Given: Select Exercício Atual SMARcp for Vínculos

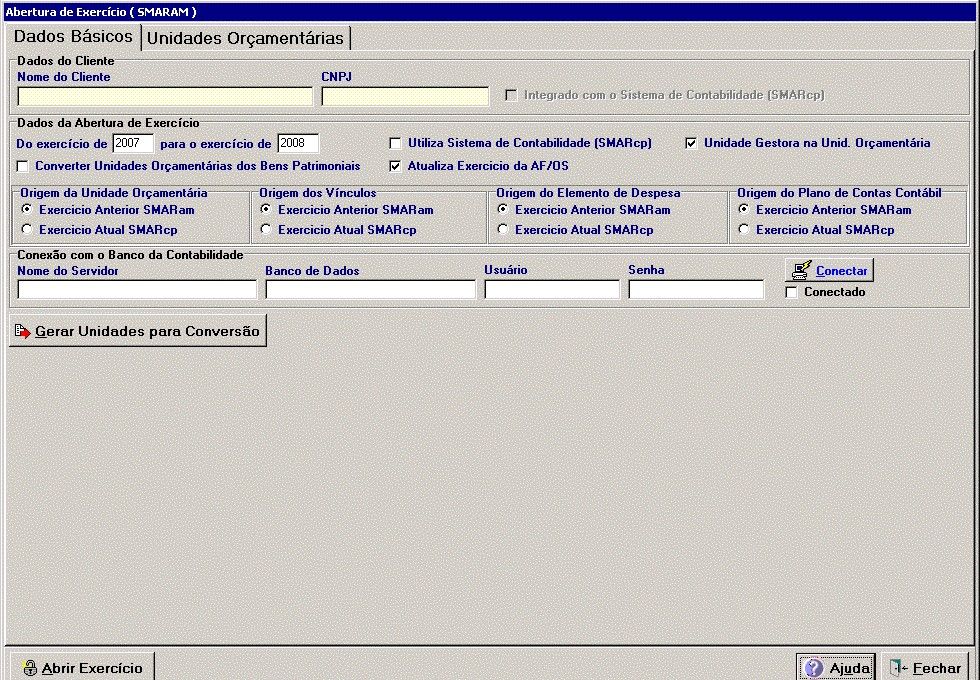Looking at the screenshot, I should point(266,229).
